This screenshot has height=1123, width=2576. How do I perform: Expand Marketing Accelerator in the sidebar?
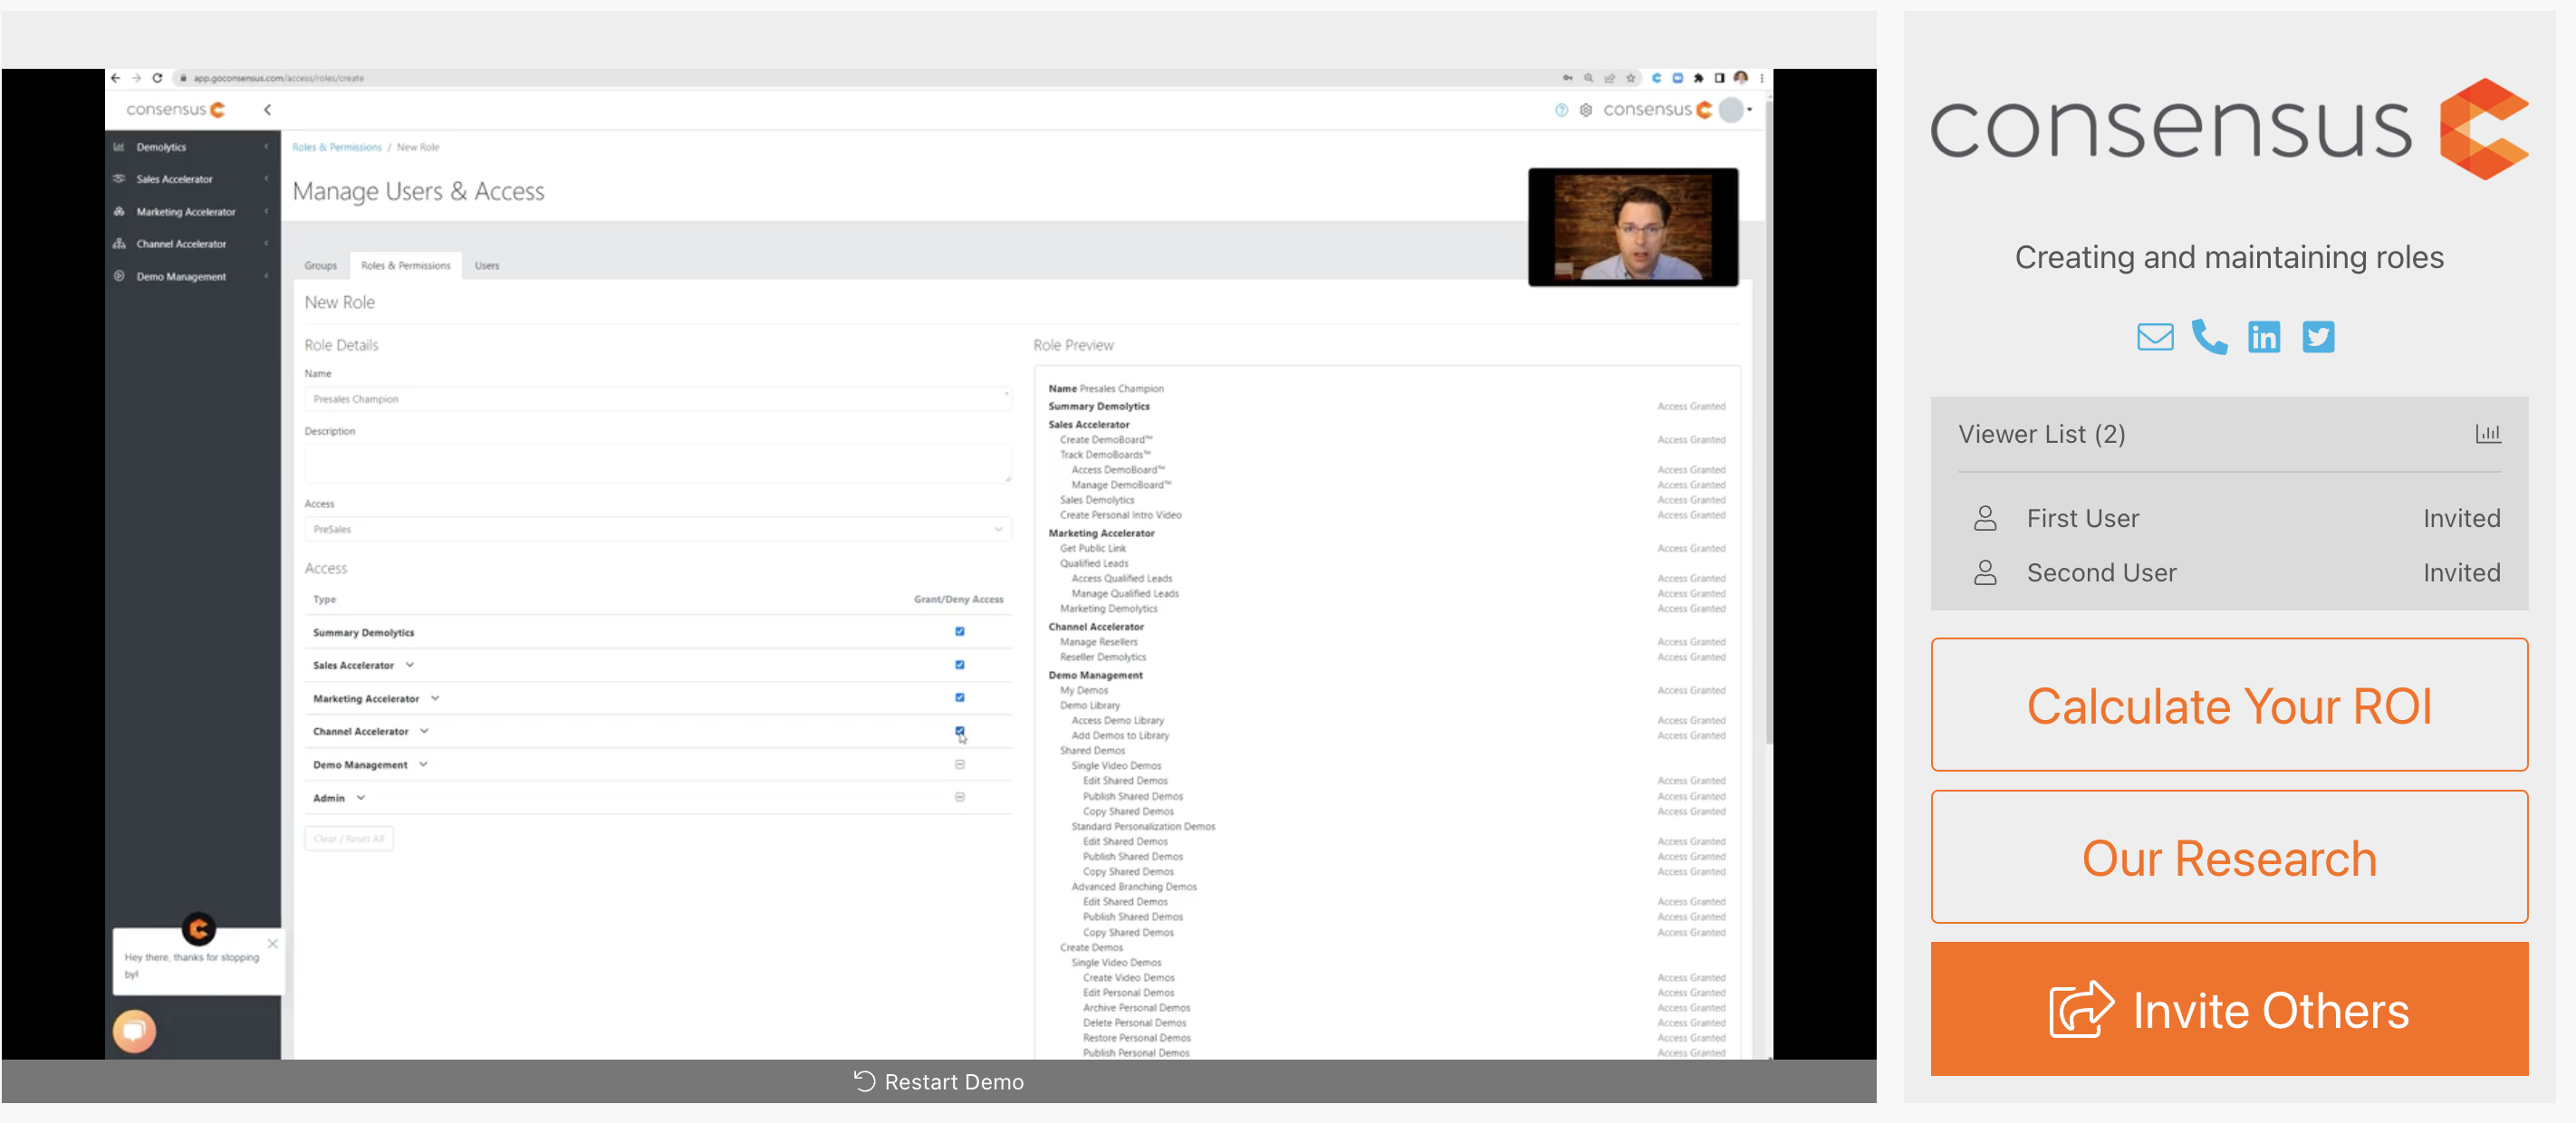[x=192, y=212]
